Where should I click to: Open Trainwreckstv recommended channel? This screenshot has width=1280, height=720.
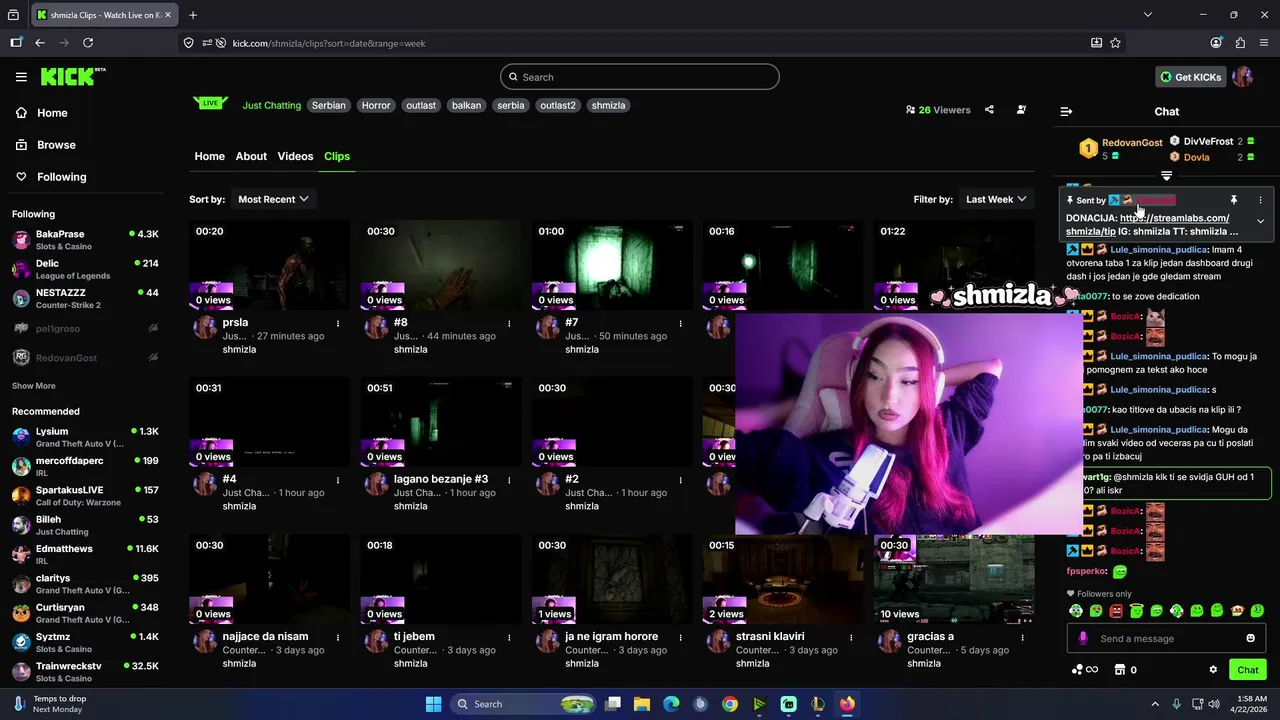[x=85, y=672]
